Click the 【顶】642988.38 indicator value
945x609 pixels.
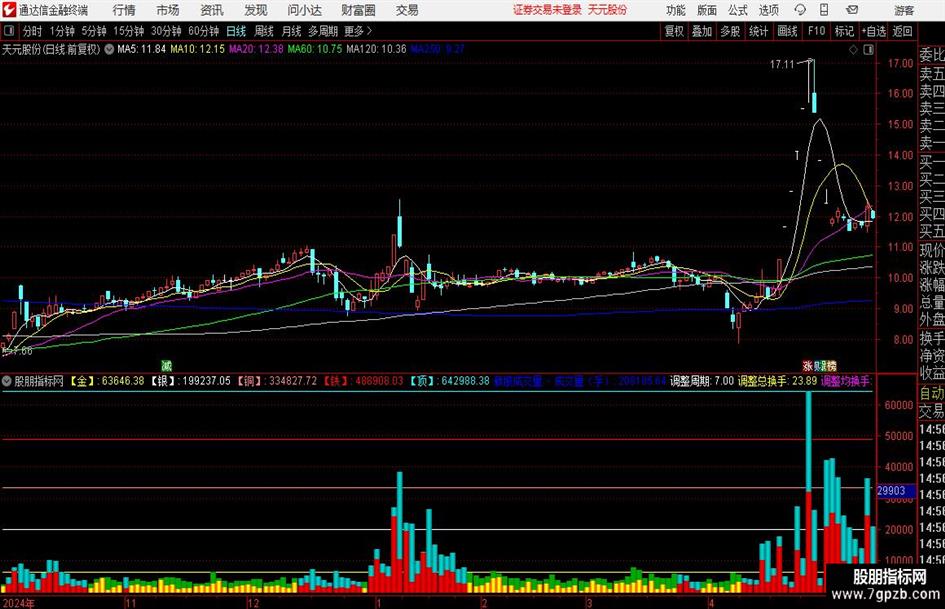[x=449, y=381]
